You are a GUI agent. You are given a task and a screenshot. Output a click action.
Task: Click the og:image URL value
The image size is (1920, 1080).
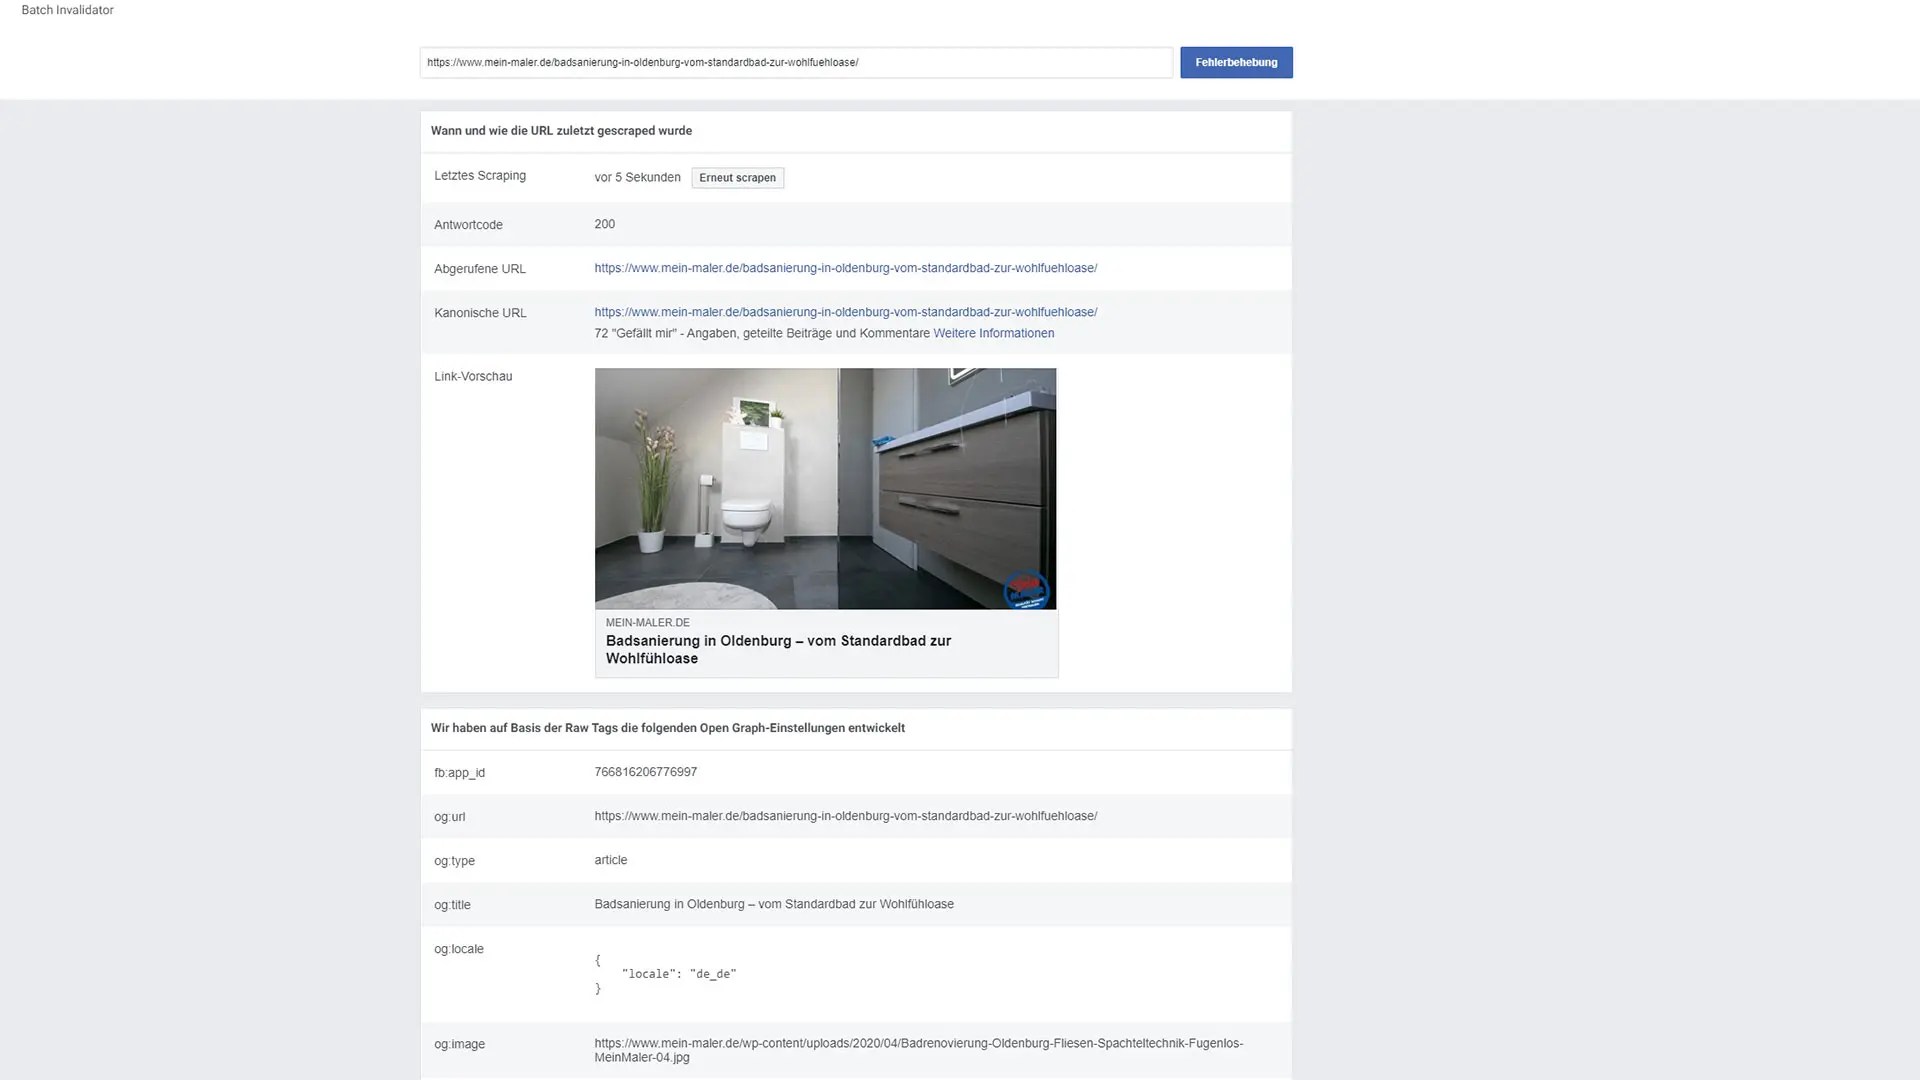[917, 1049]
